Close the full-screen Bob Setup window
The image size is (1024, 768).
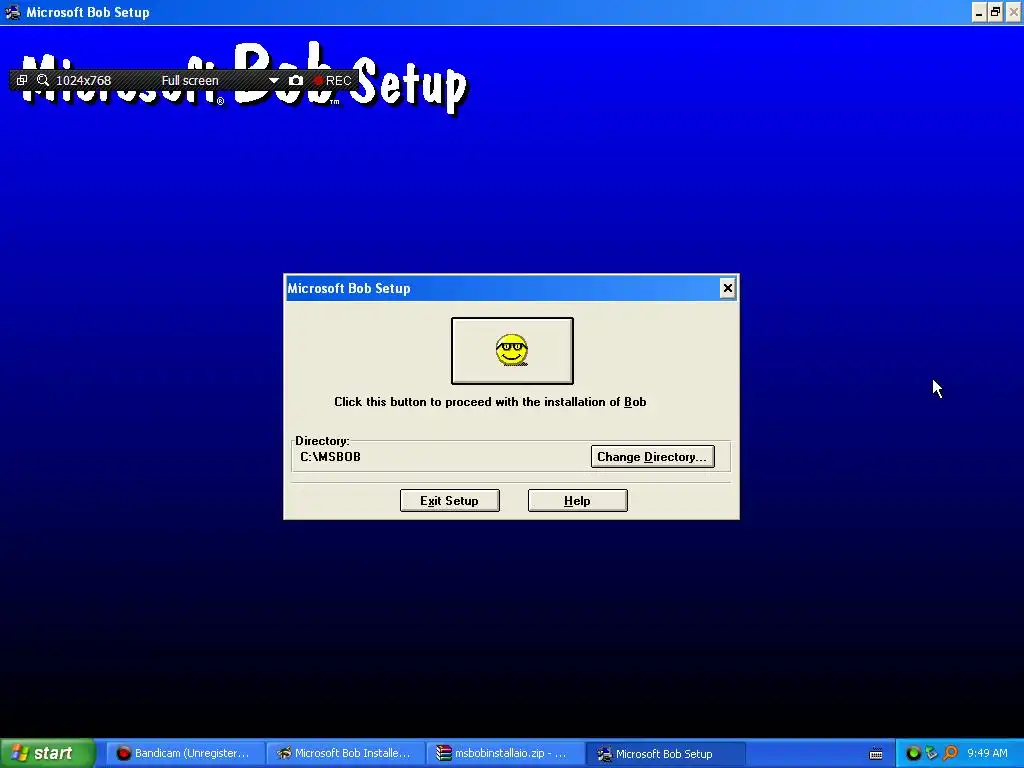[1014, 12]
